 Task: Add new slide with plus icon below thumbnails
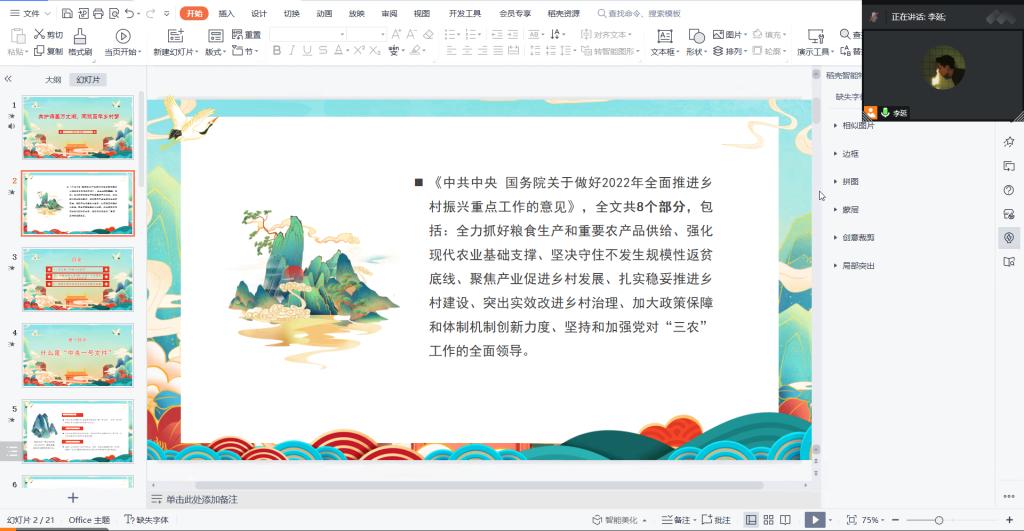coord(72,497)
